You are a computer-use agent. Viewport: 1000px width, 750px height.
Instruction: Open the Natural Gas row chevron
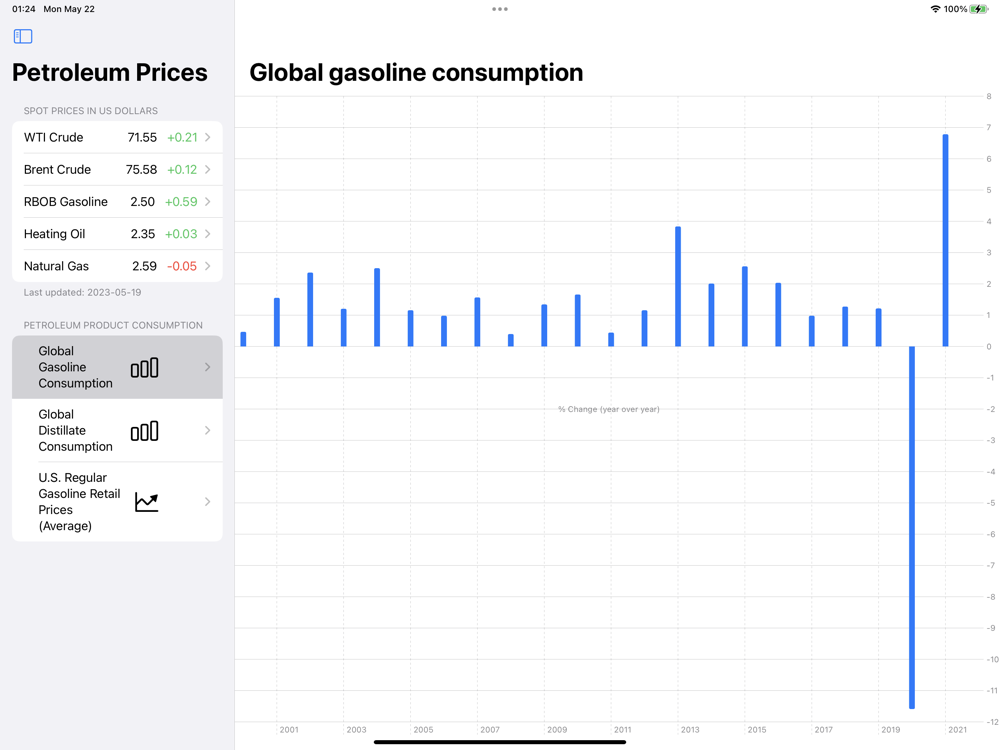(207, 266)
